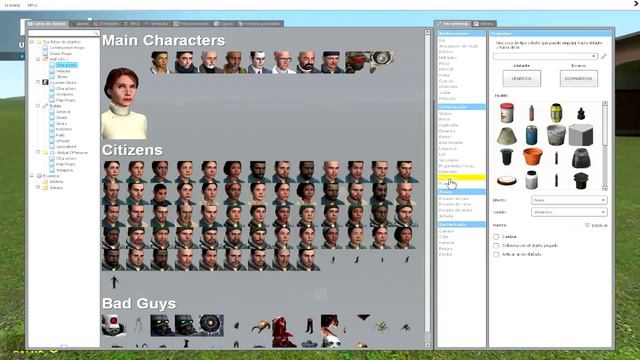
Task: Select the yellow highlighted tool in tool list
Action: click(x=461, y=177)
